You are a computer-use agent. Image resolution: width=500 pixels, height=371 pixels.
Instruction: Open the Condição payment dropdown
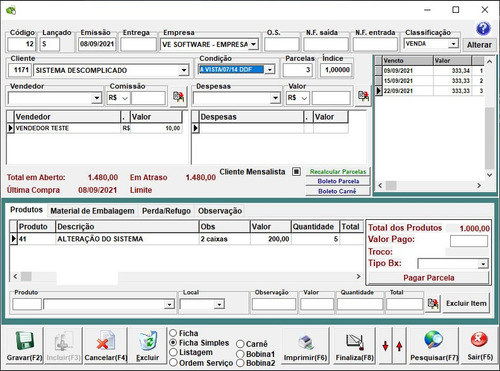[269, 70]
